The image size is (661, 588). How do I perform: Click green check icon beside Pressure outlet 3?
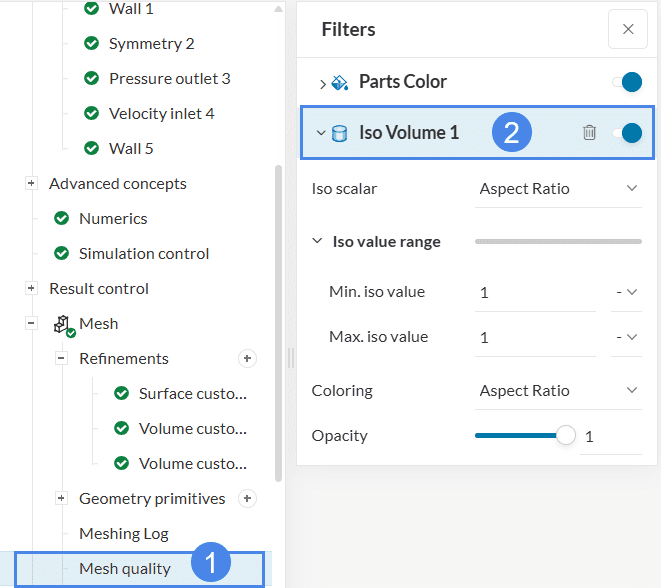click(91, 78)
